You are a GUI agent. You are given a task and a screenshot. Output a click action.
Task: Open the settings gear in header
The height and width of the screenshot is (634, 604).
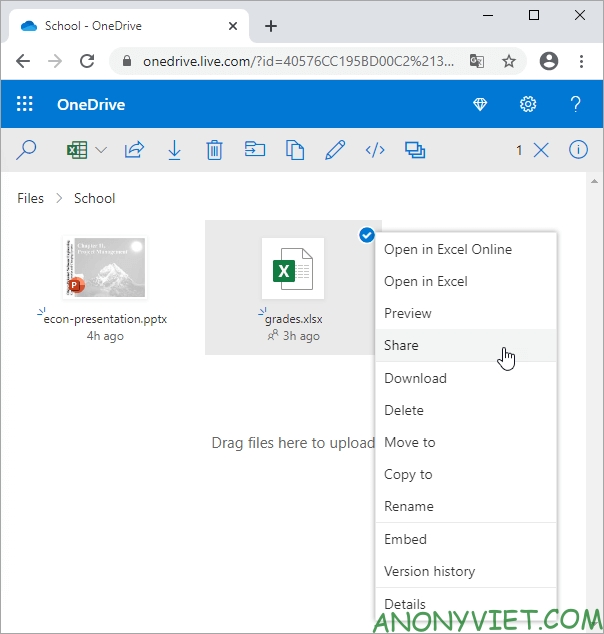pyautogui.click(x=528, y=104)
